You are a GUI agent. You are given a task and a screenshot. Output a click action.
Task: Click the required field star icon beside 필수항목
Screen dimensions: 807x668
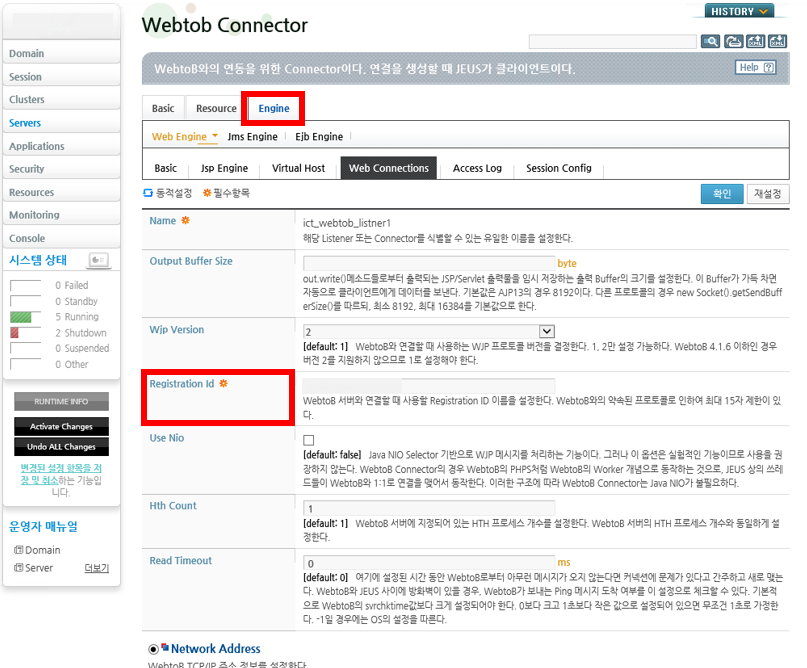(x=207, y=193)
